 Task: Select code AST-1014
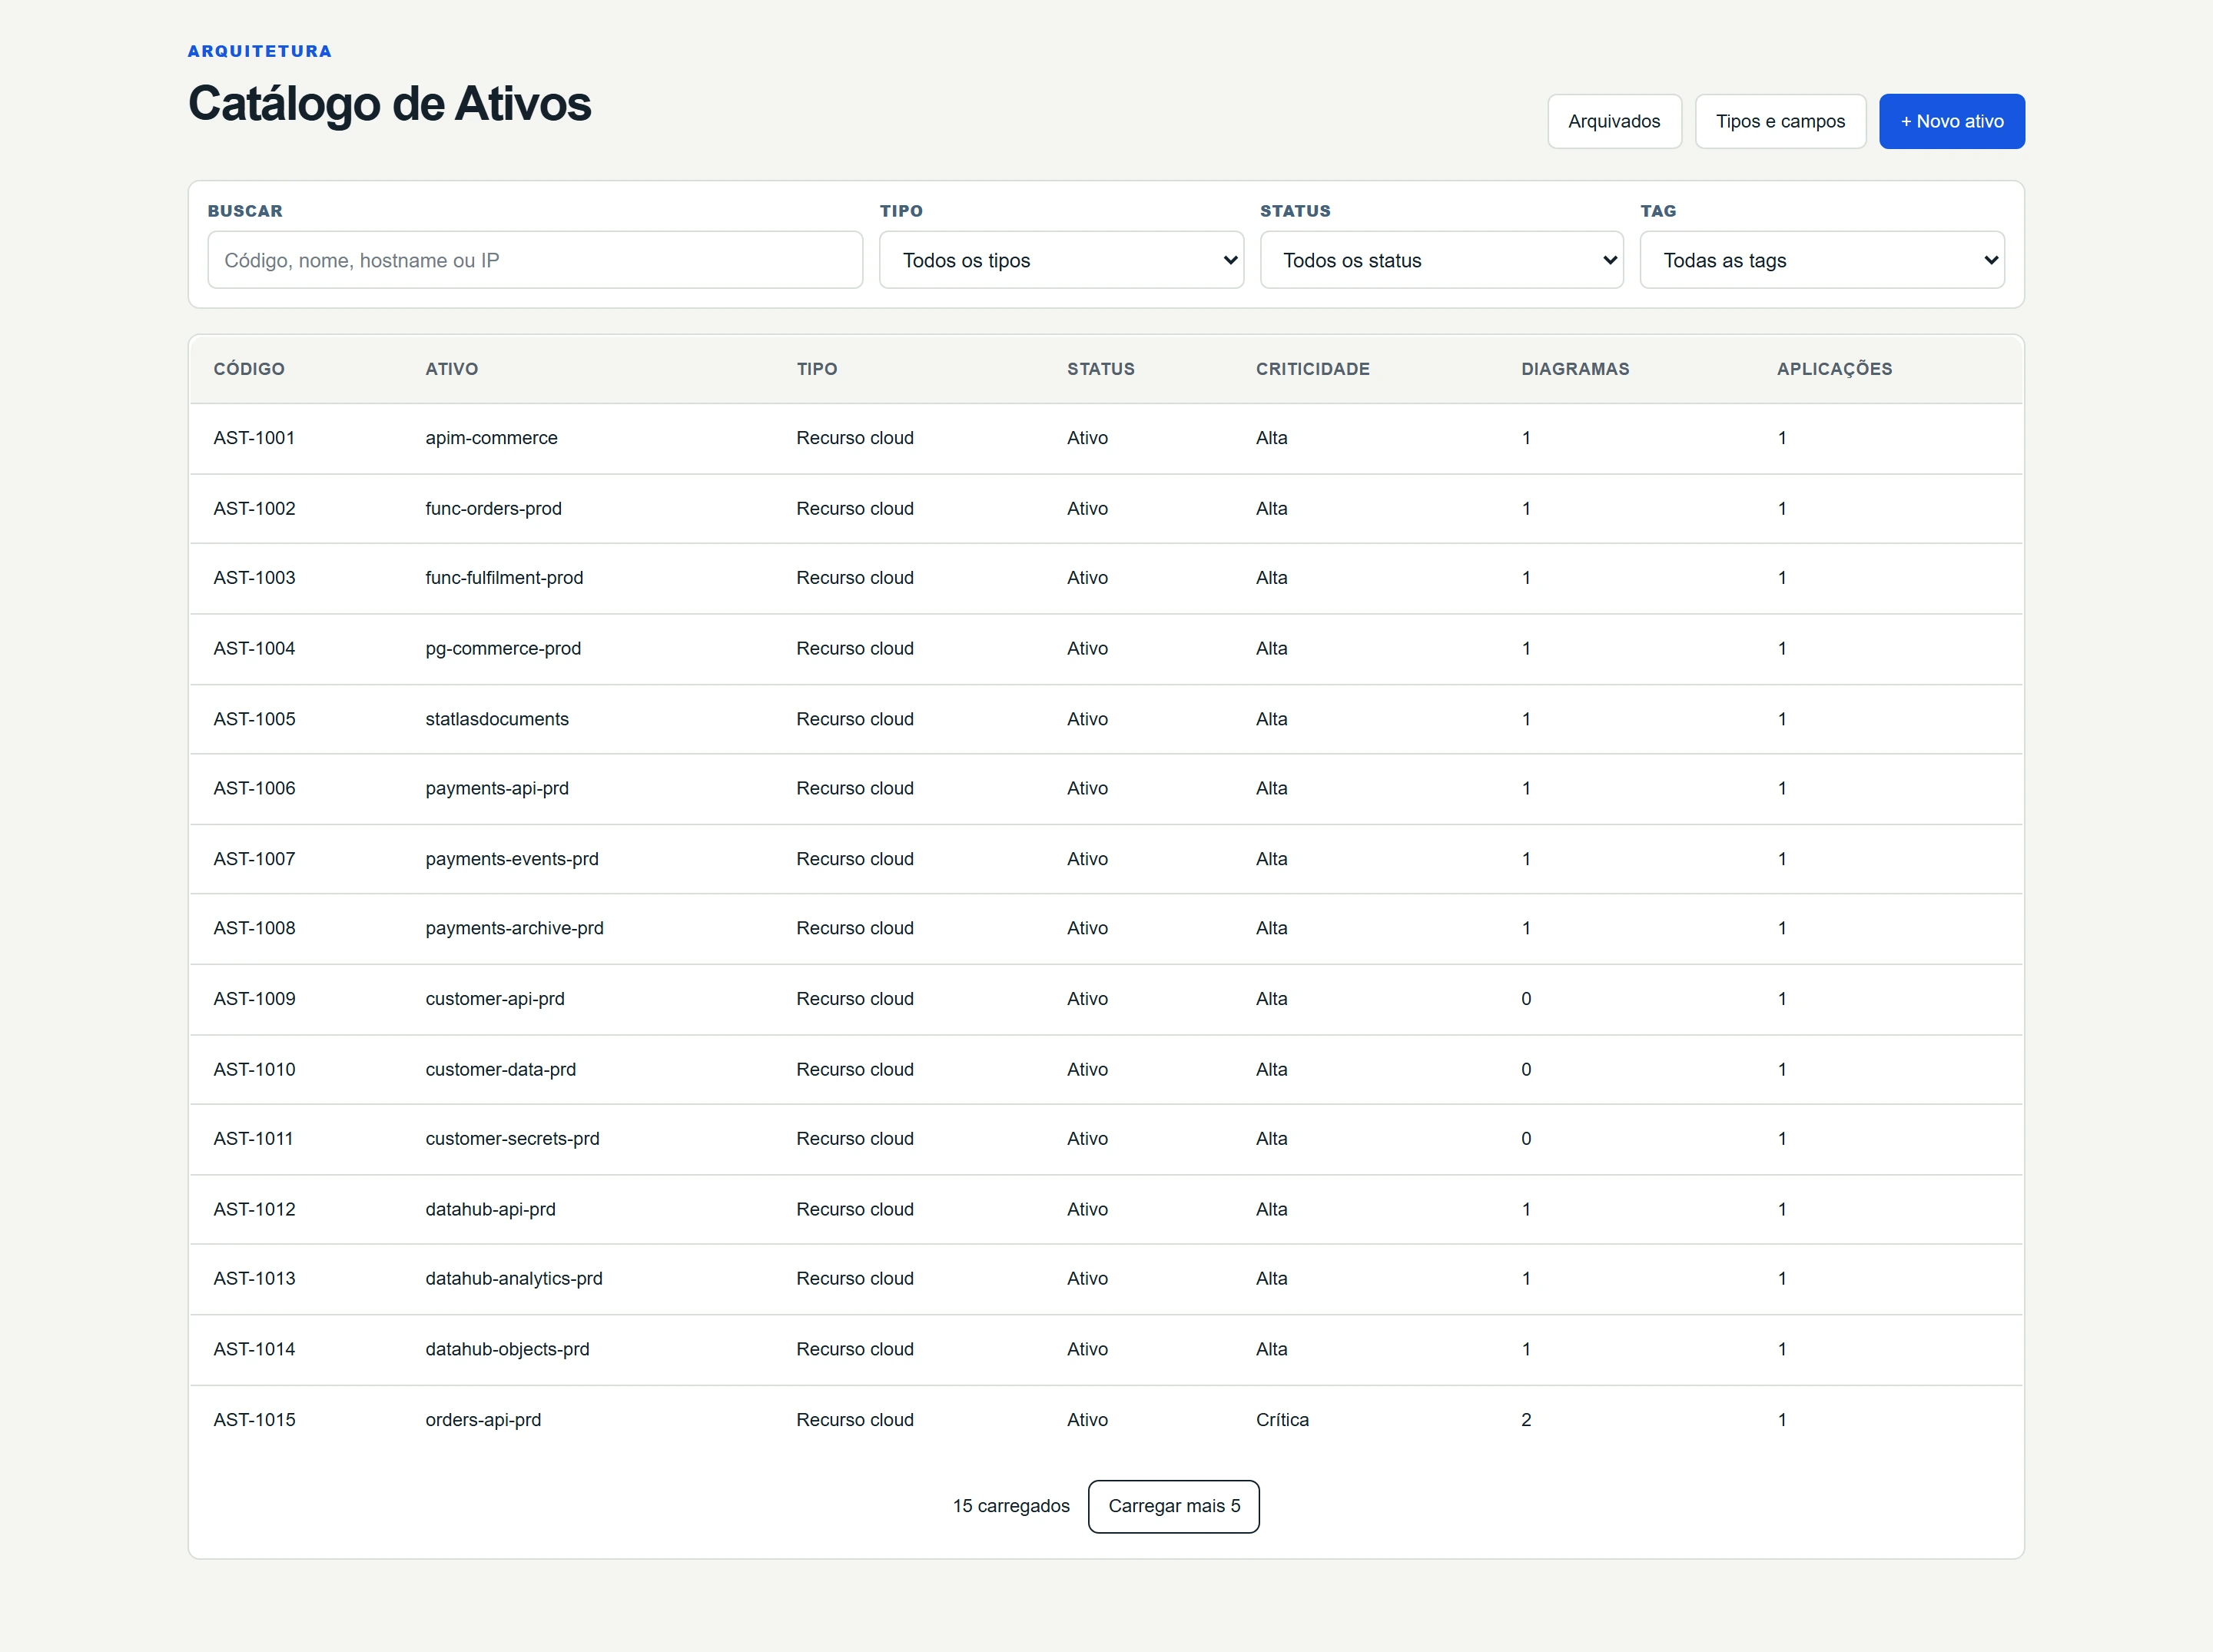pyautogui.click(x=254, y=1349)
